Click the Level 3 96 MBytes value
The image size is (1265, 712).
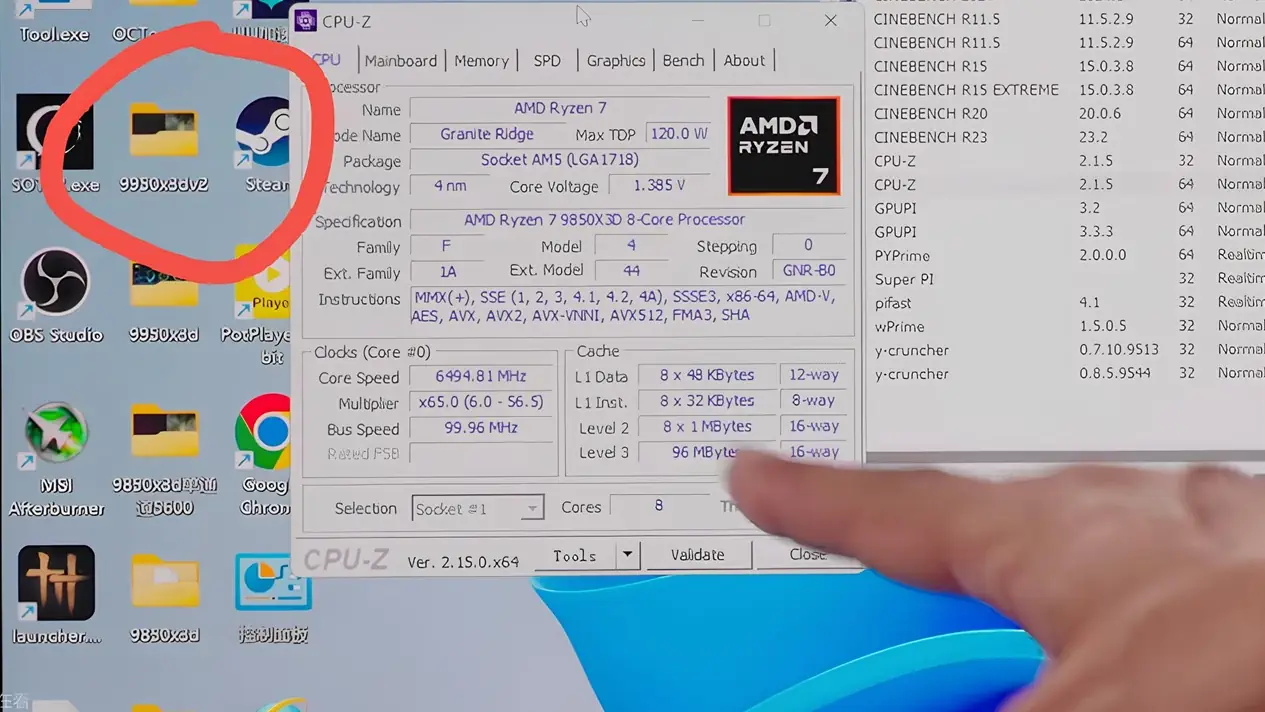click(707, 452)
